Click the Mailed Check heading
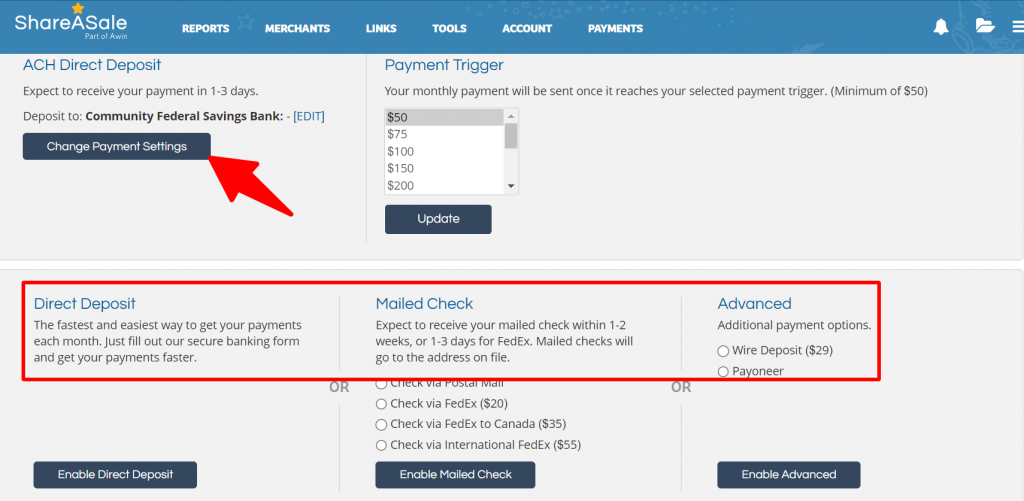Image resolution: width=1024 pixels, height=501 pixels. pos(424,304)
